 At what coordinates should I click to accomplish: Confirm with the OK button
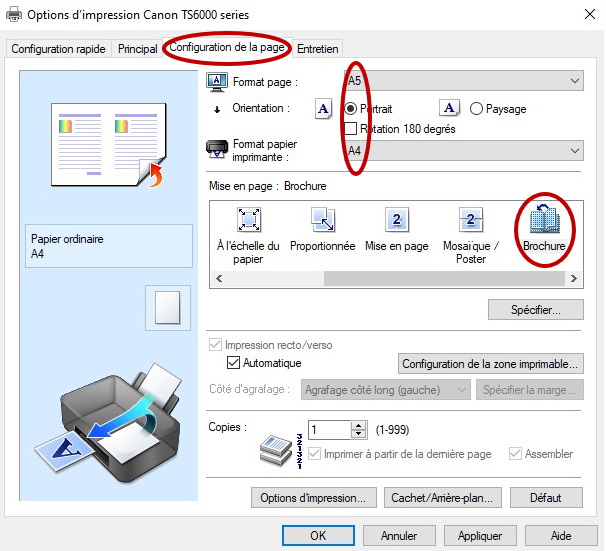[x=318, y=536]
